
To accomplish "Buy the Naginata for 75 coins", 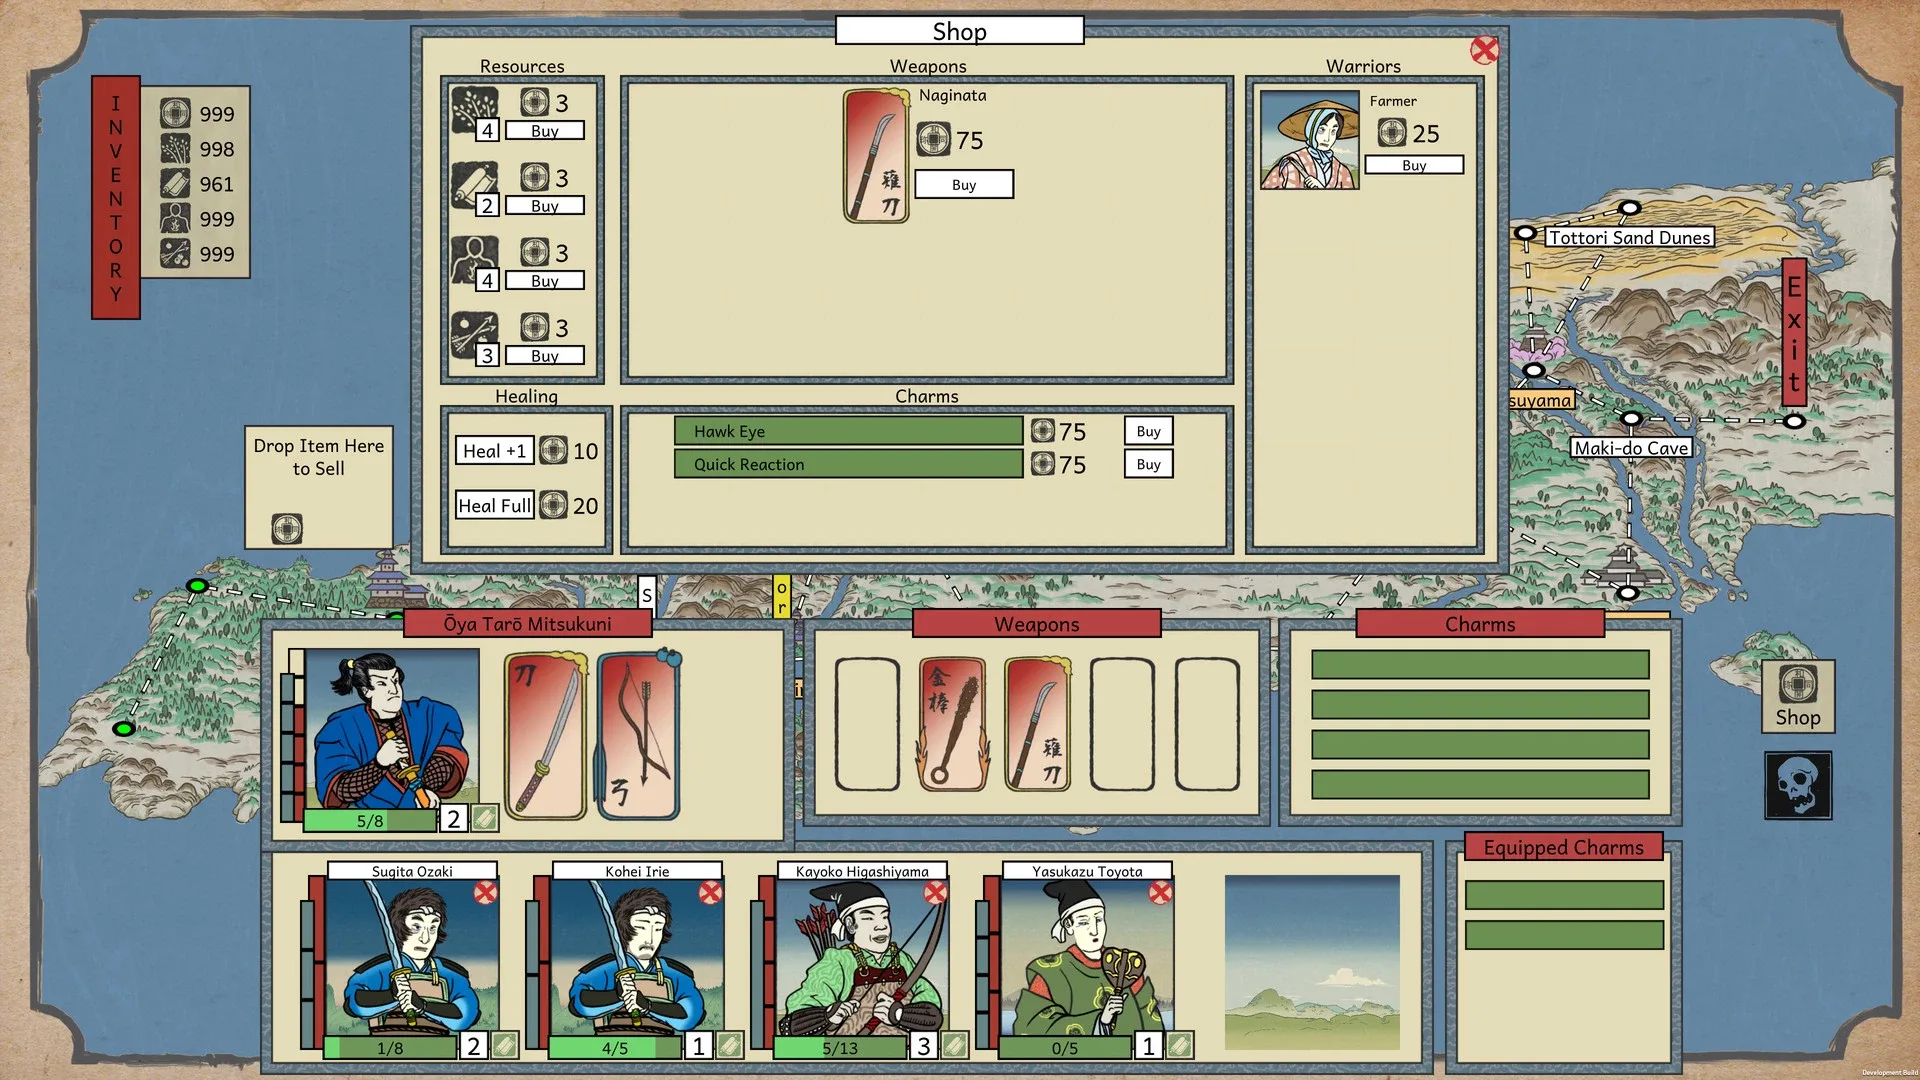I will 963,184.
